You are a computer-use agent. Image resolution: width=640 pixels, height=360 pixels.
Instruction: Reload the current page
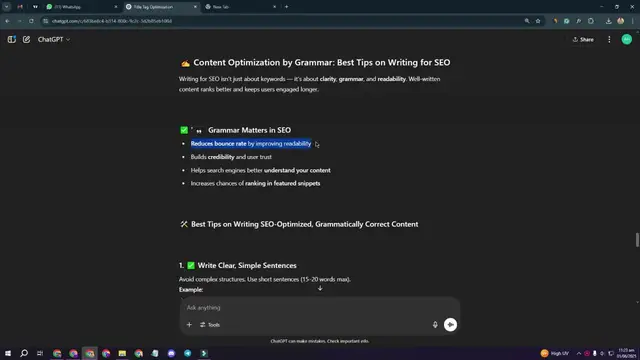tap(31, 21)
